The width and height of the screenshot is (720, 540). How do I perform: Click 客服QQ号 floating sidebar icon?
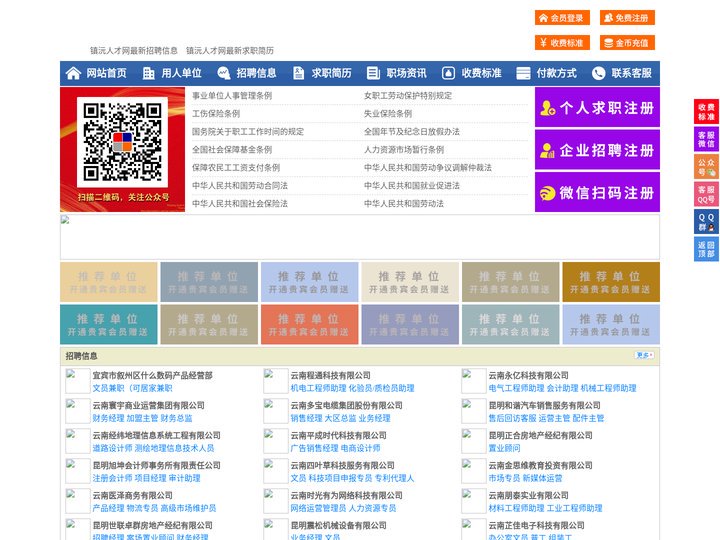pyautogui.click(x=706, y=194)
